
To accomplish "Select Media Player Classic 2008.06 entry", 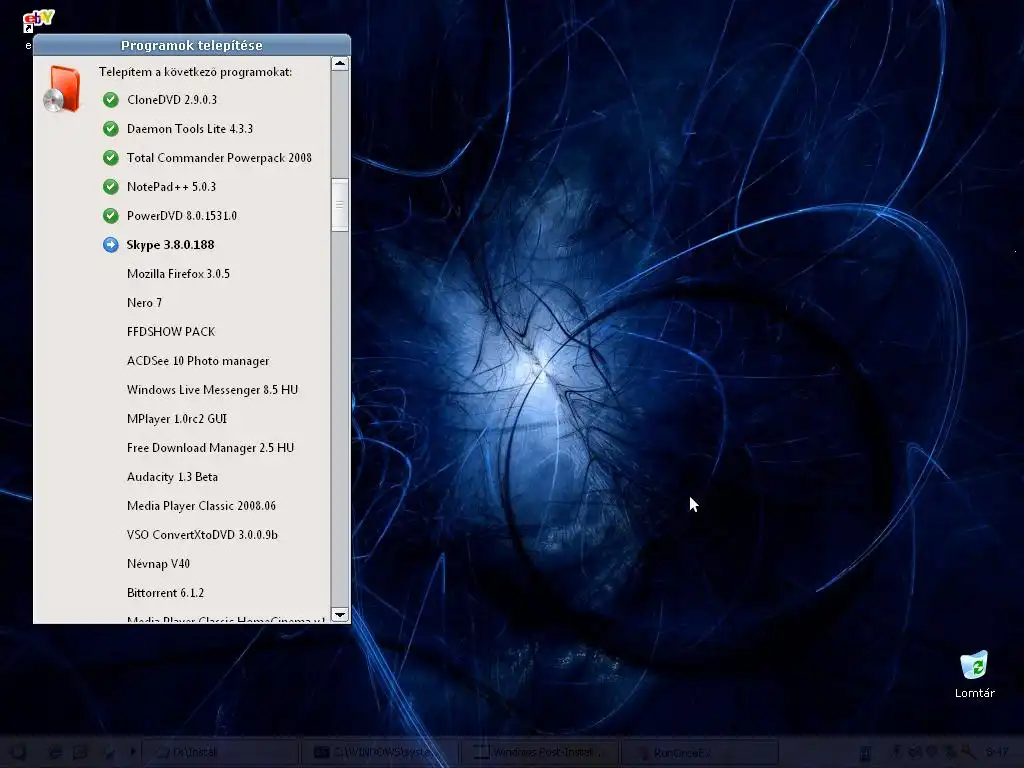I will [x=201, y=505].
